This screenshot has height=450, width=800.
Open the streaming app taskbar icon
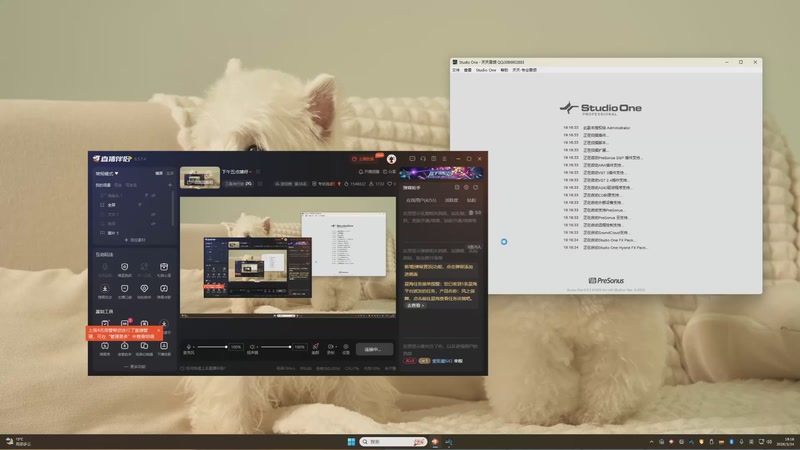(435, 442)
